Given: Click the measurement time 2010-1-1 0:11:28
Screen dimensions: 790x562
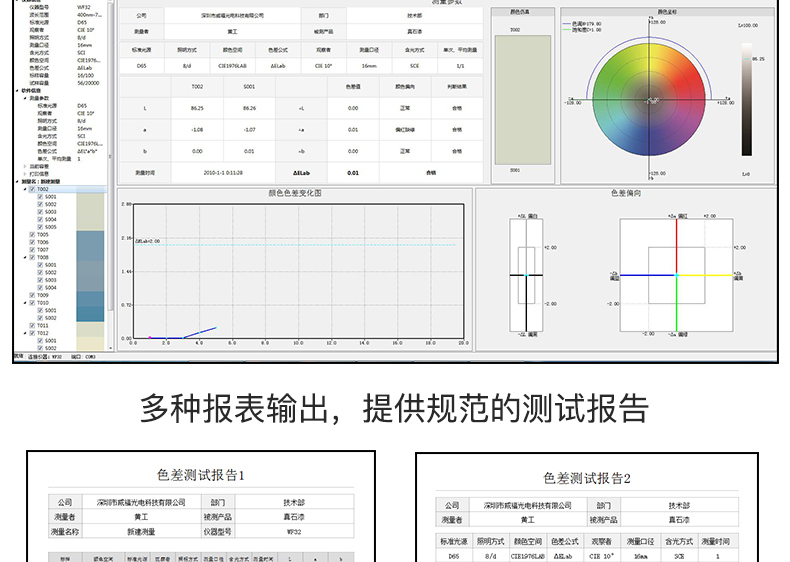Looking at the screenshot, I should pyautogui.click(x=223, y=173).
